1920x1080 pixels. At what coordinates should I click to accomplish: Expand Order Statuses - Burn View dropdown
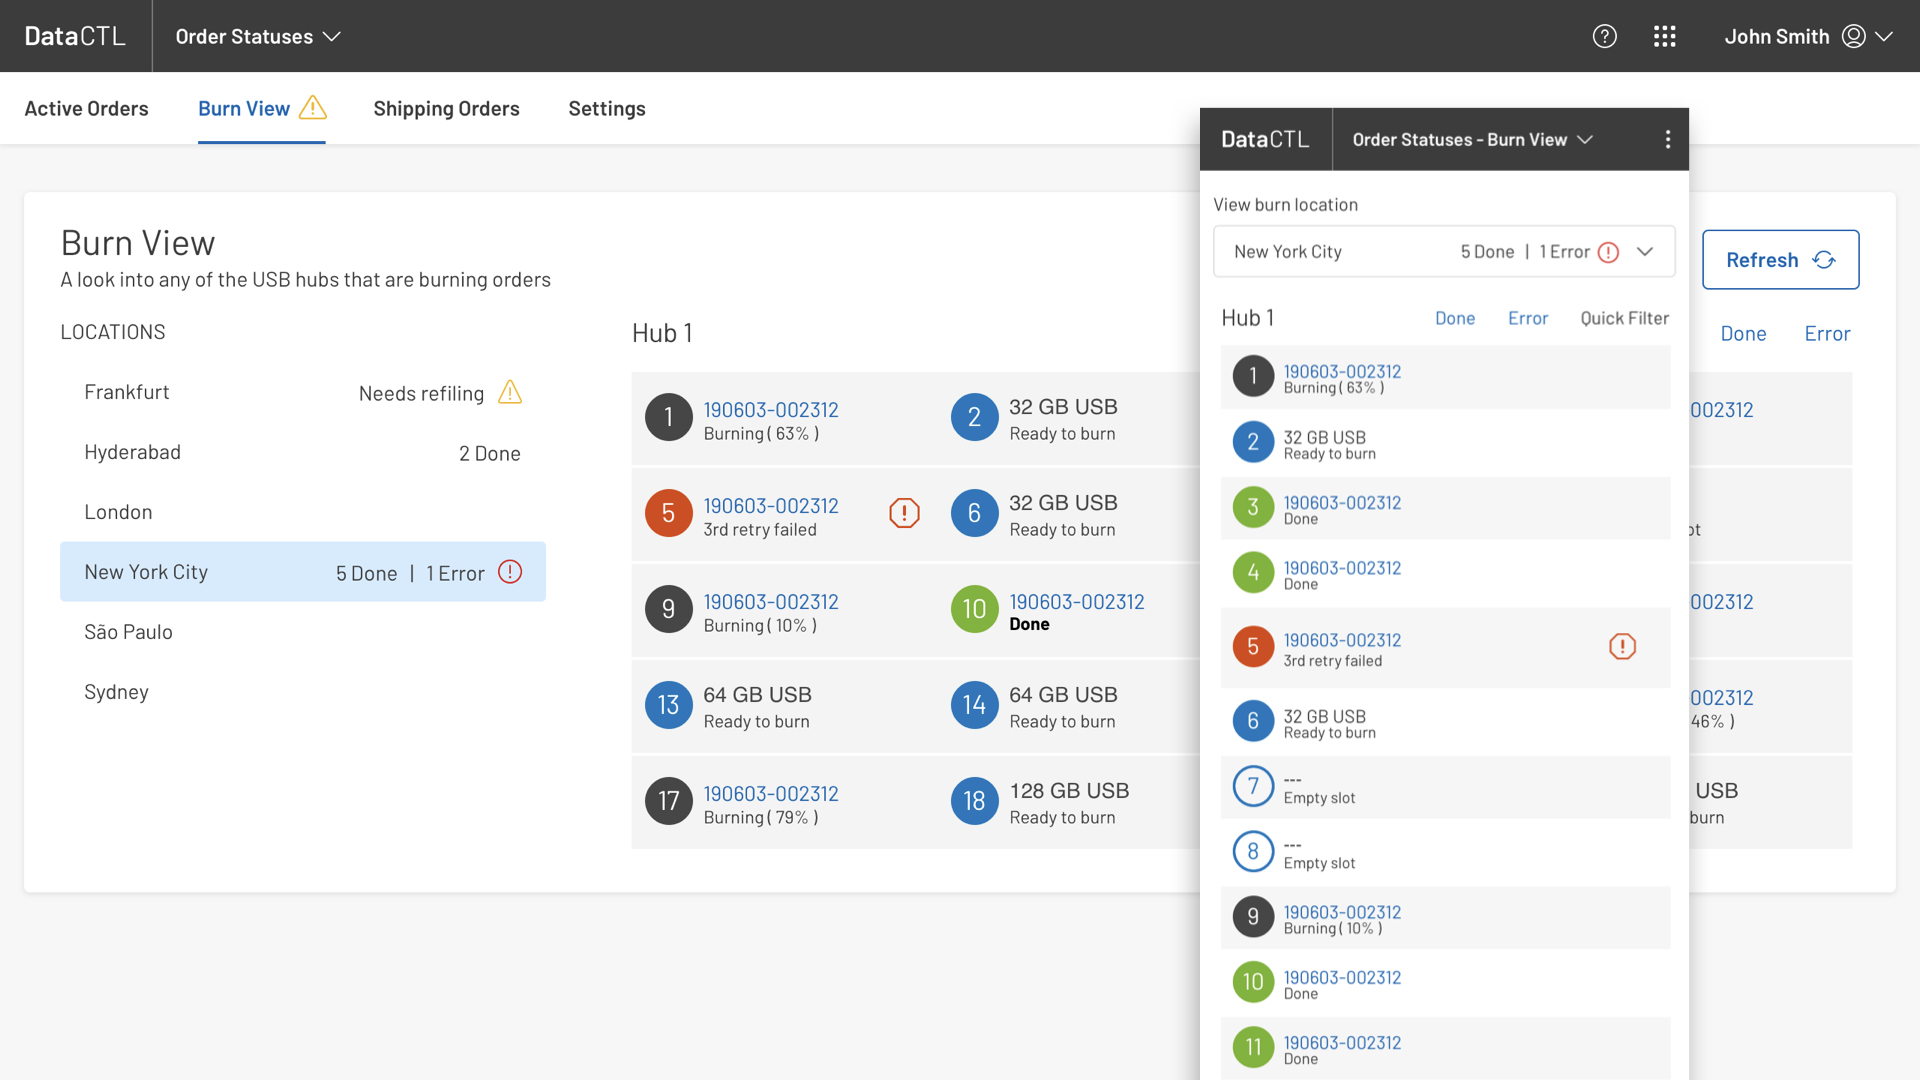click(x=1472, y=139)
